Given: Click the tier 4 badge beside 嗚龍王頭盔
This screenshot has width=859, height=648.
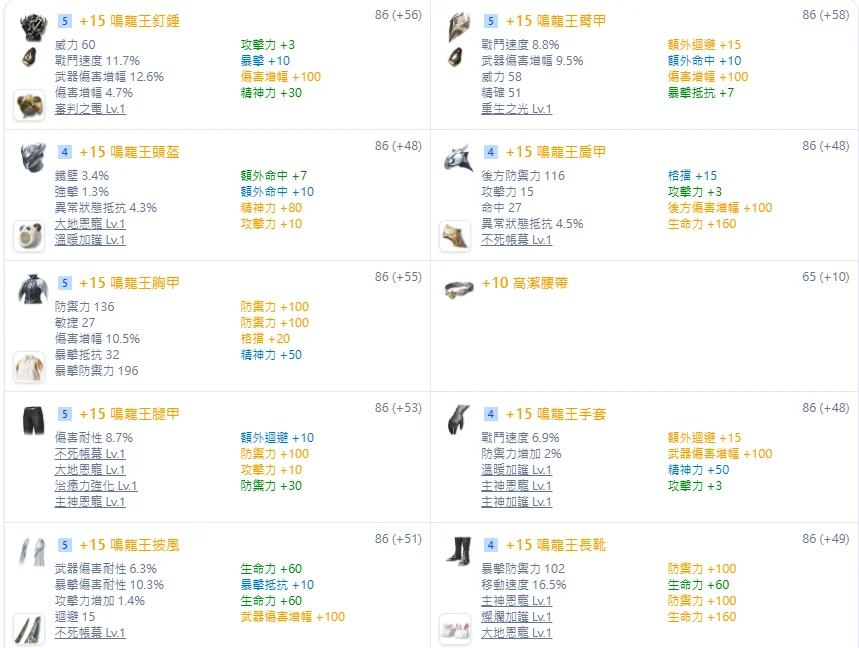Looking at the screenshot, I should tap(65, 152).
